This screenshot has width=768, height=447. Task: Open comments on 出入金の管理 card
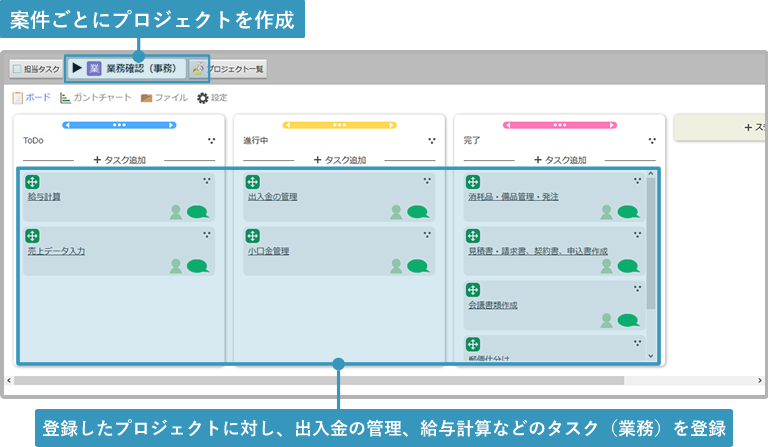point(418,212)
